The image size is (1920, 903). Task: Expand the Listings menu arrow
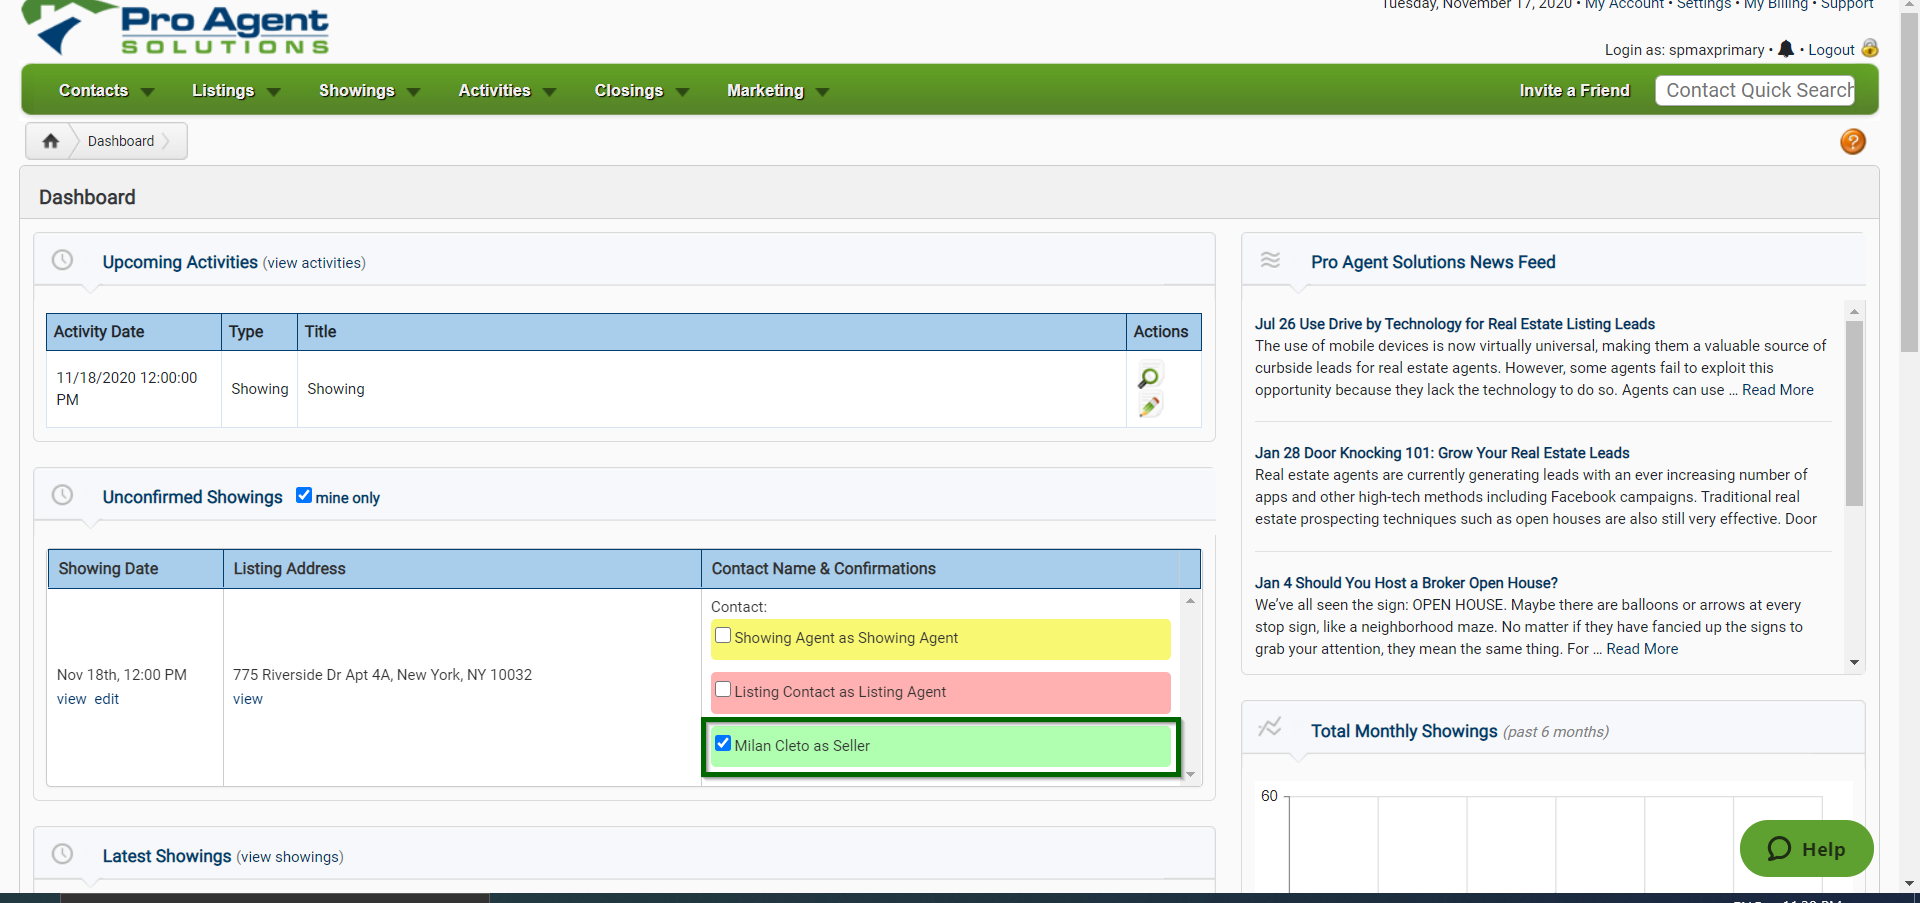pos(274,92)
